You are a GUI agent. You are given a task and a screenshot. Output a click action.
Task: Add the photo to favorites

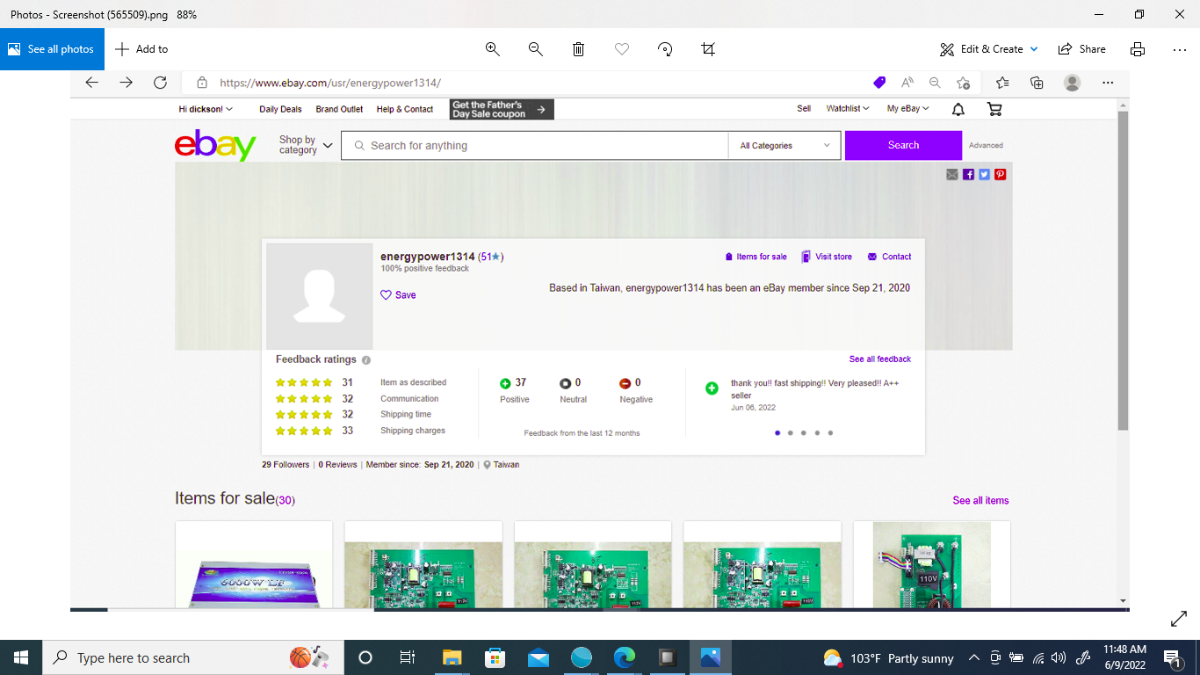tap(621, 49)
